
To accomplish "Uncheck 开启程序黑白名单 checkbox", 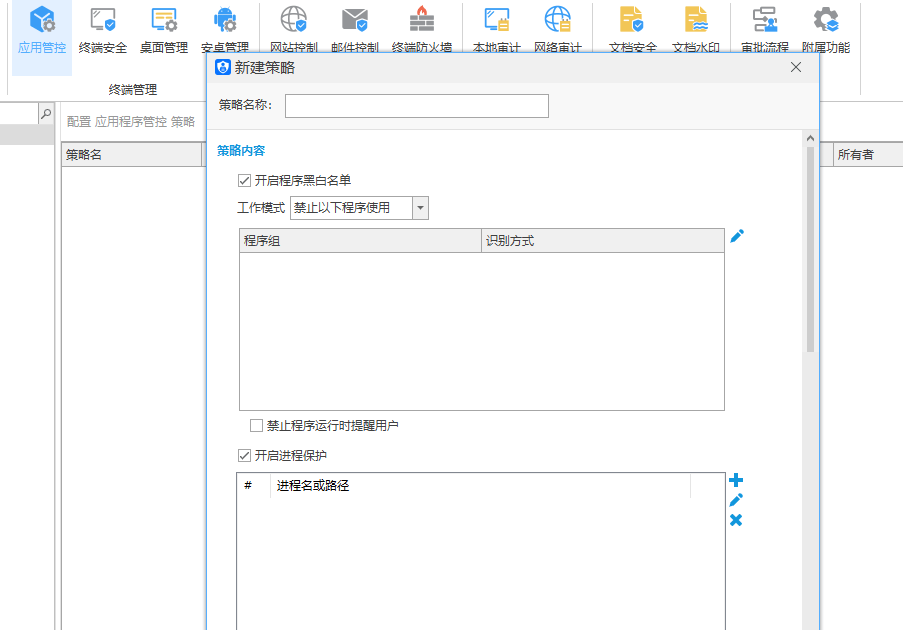I will coord(244,181).
